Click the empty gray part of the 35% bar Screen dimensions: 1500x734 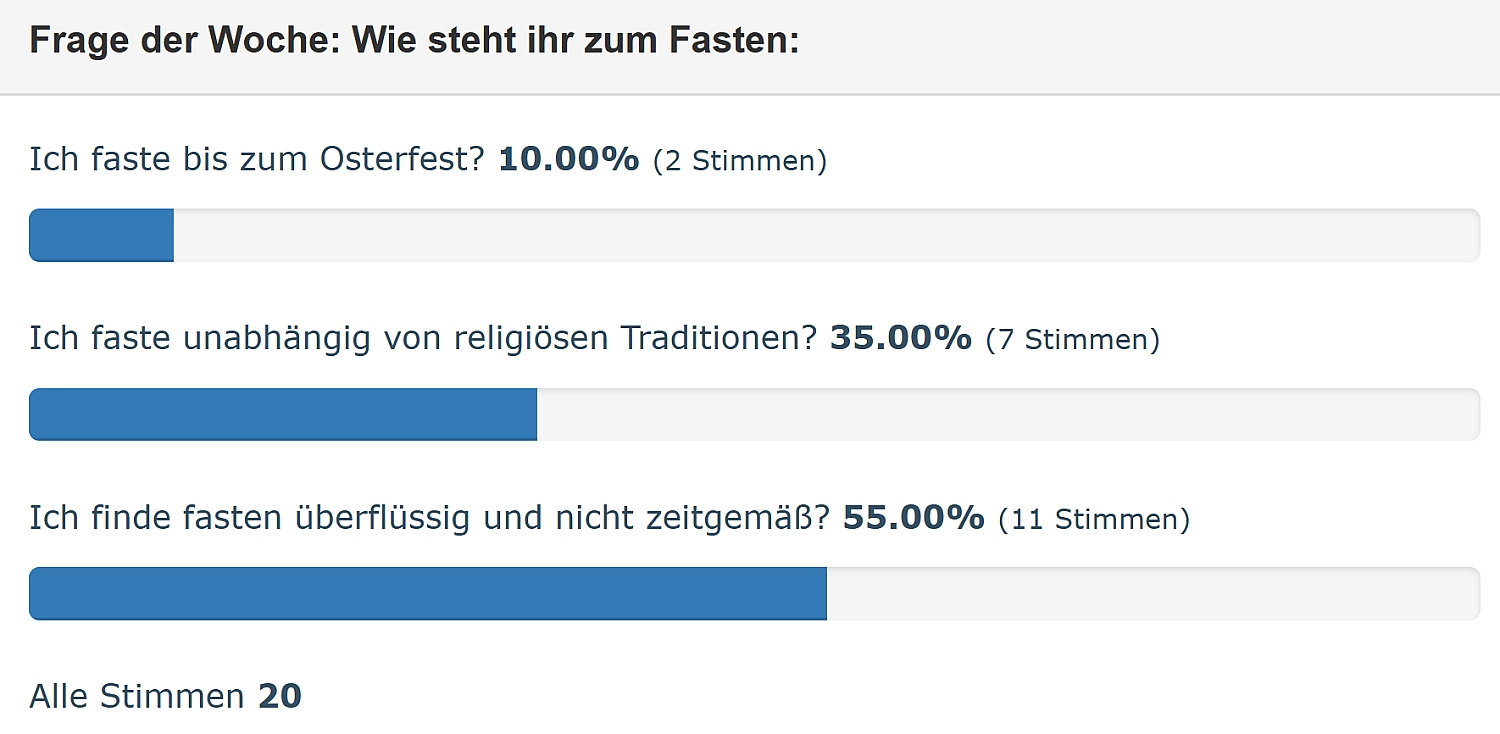1007,415
